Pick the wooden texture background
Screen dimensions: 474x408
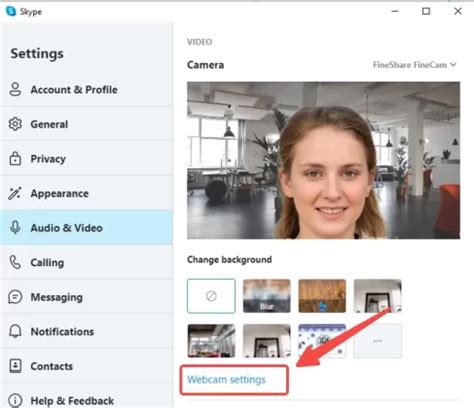point(322,296)
